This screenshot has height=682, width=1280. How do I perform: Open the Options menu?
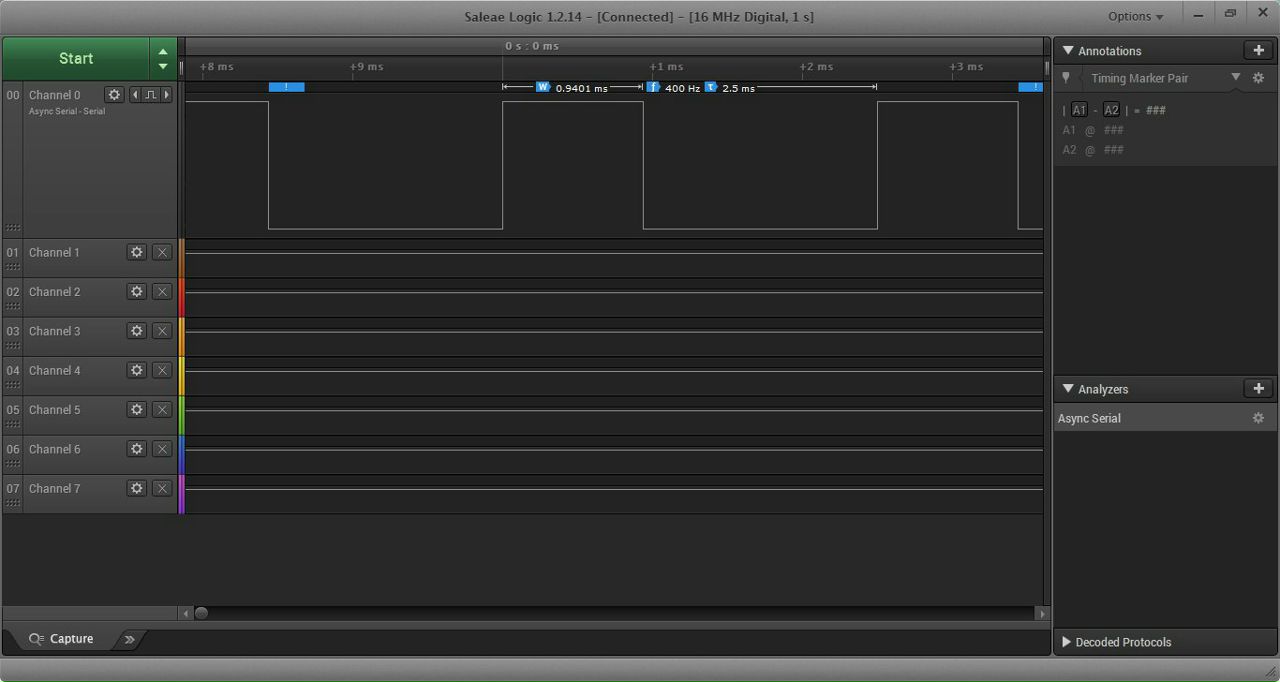(1135, 16)
